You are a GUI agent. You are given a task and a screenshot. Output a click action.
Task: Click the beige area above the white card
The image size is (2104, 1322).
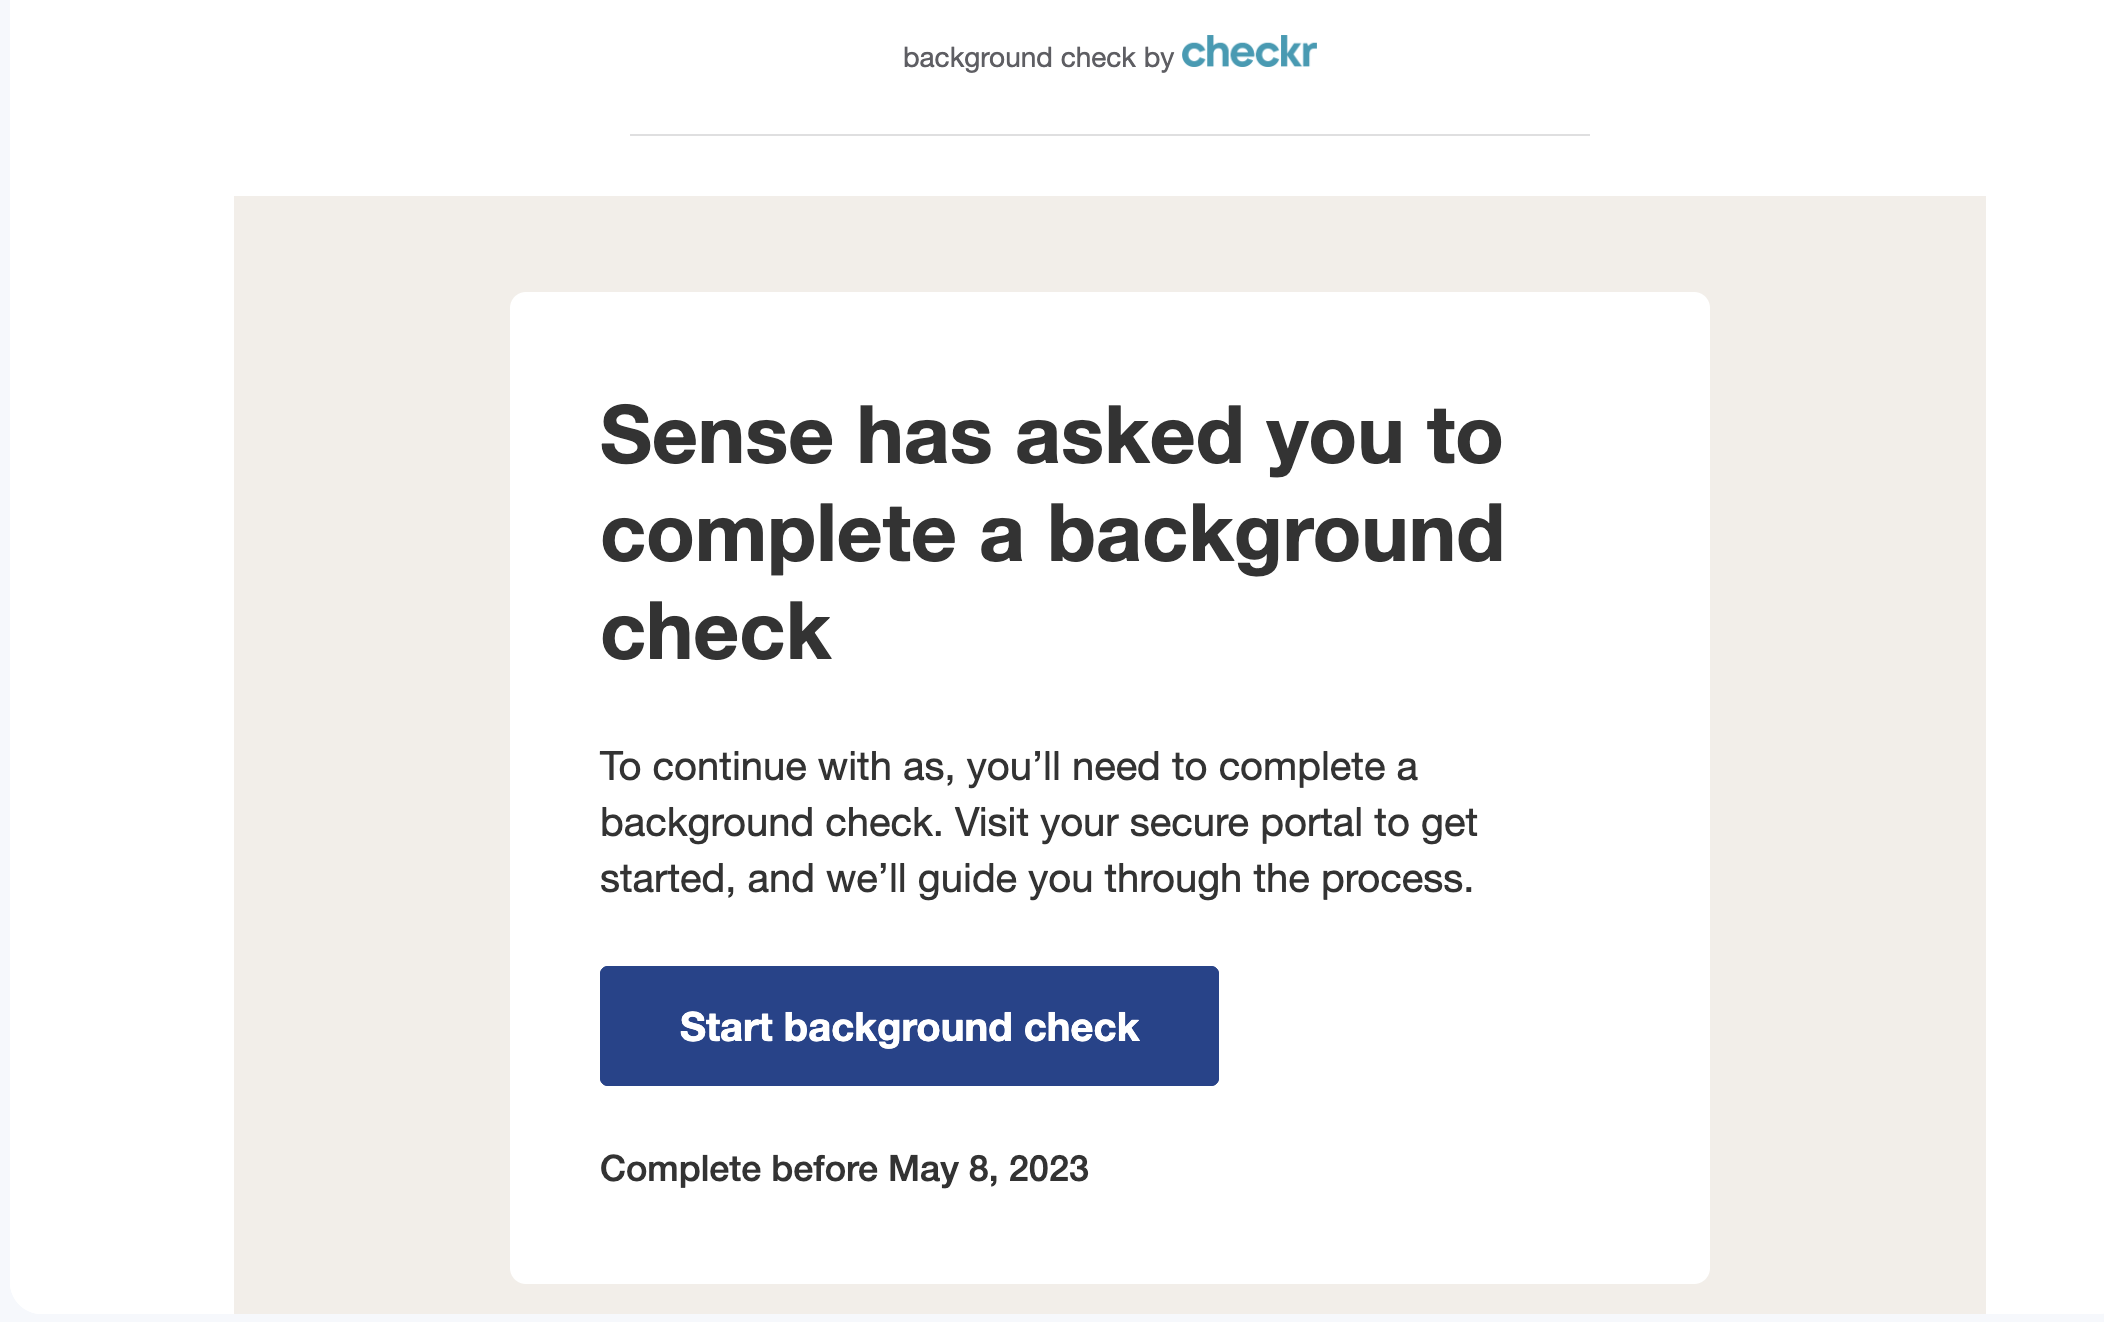pos(1110,243)
